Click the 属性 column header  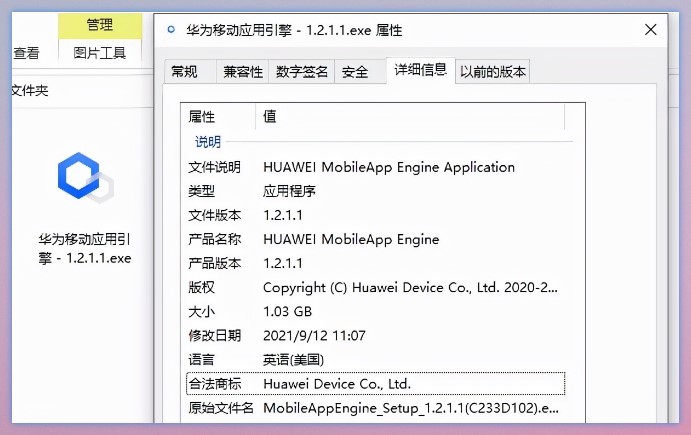point(218,116)
